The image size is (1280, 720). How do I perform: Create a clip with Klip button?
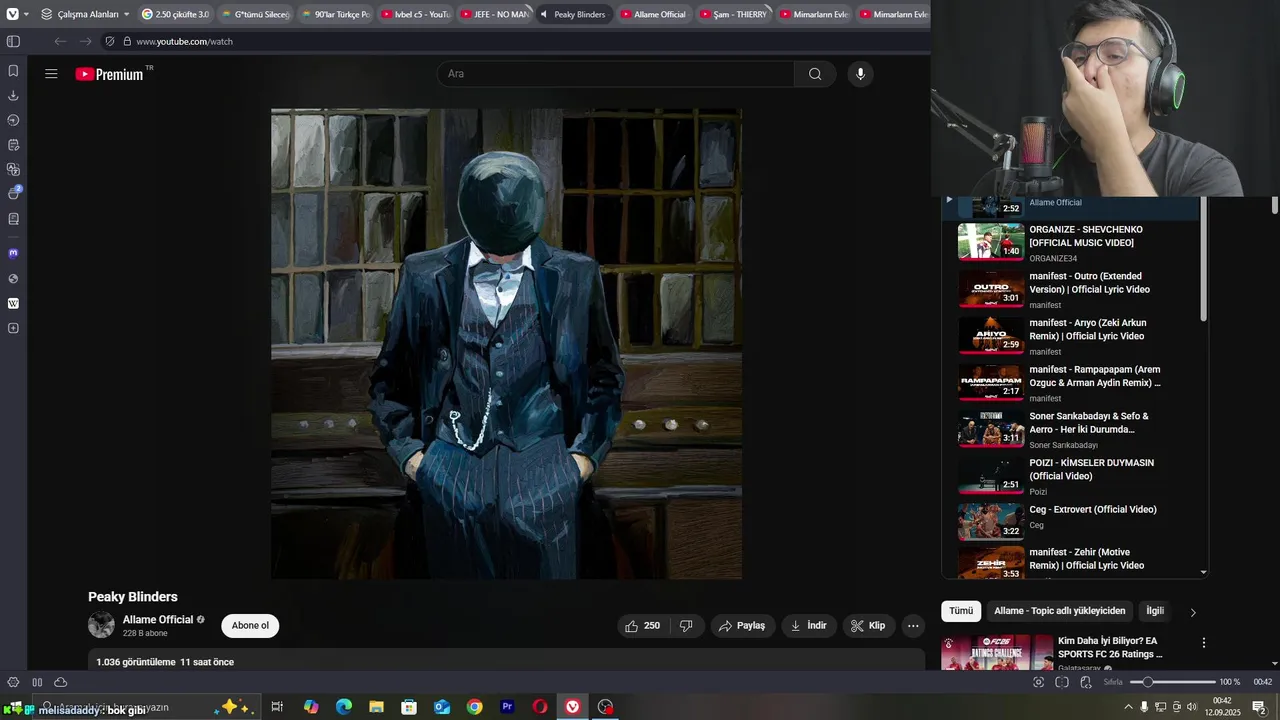[x=868, y=626]
